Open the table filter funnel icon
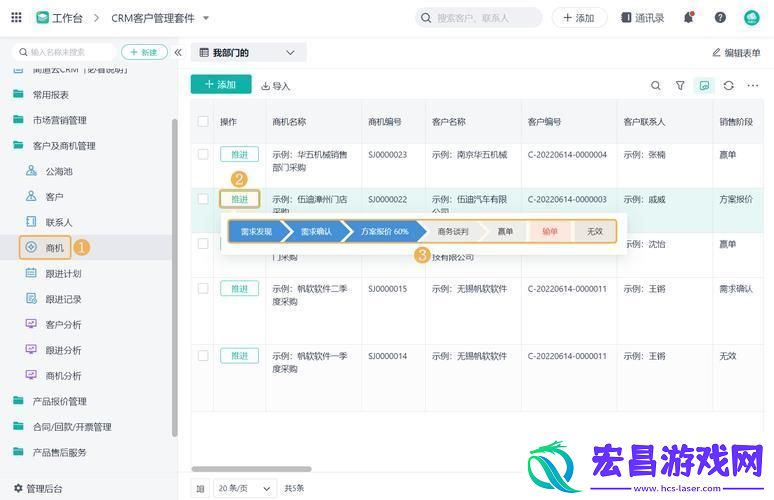This screenshot has height=500, width=774. tap(680, 85)
